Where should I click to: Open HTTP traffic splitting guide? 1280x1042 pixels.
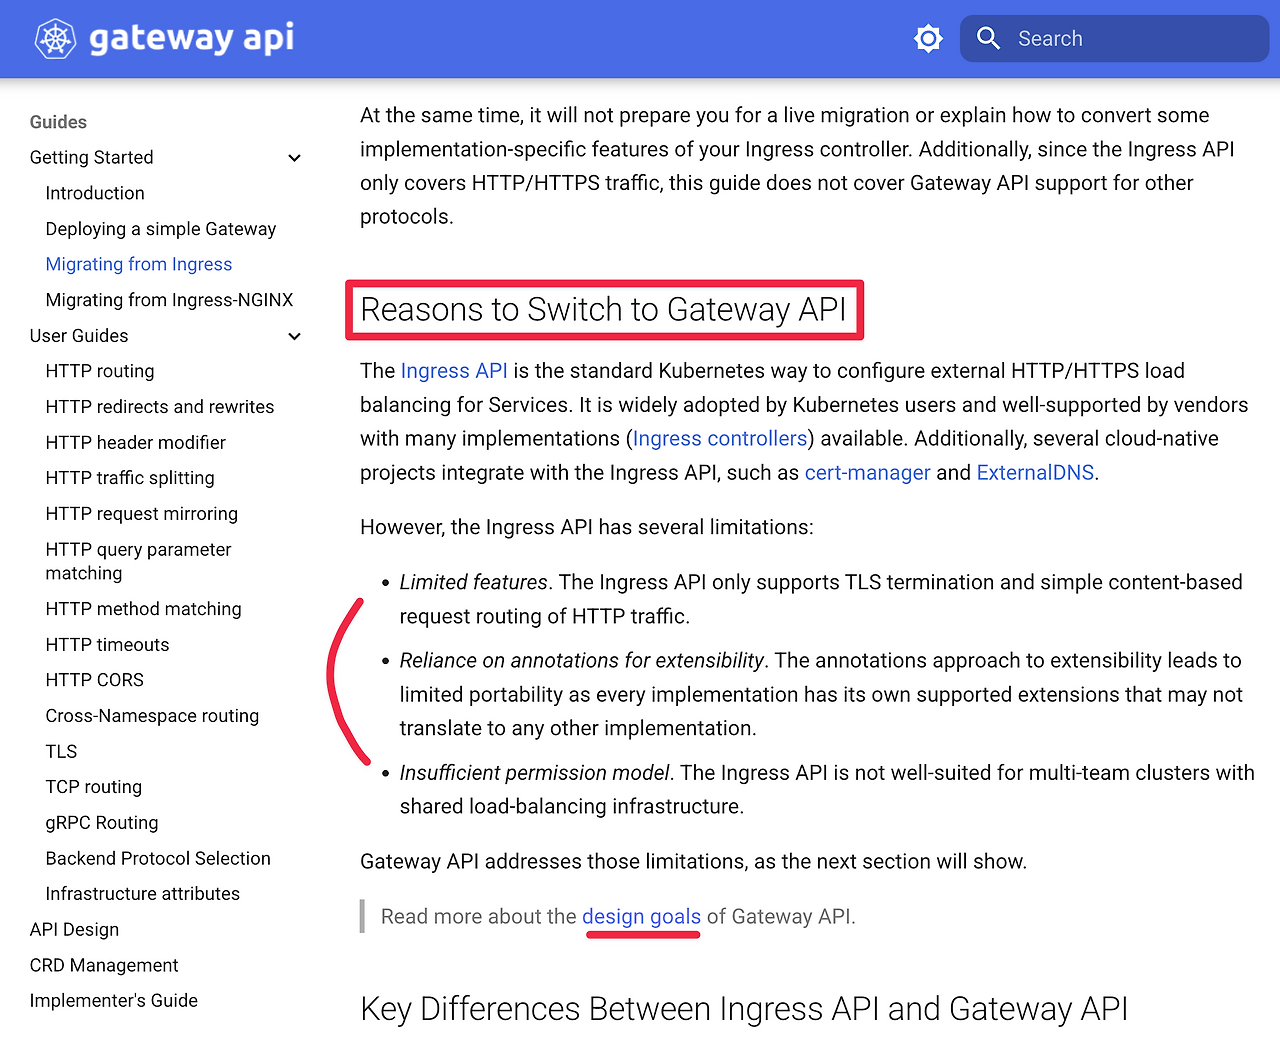tap(130, 478)
